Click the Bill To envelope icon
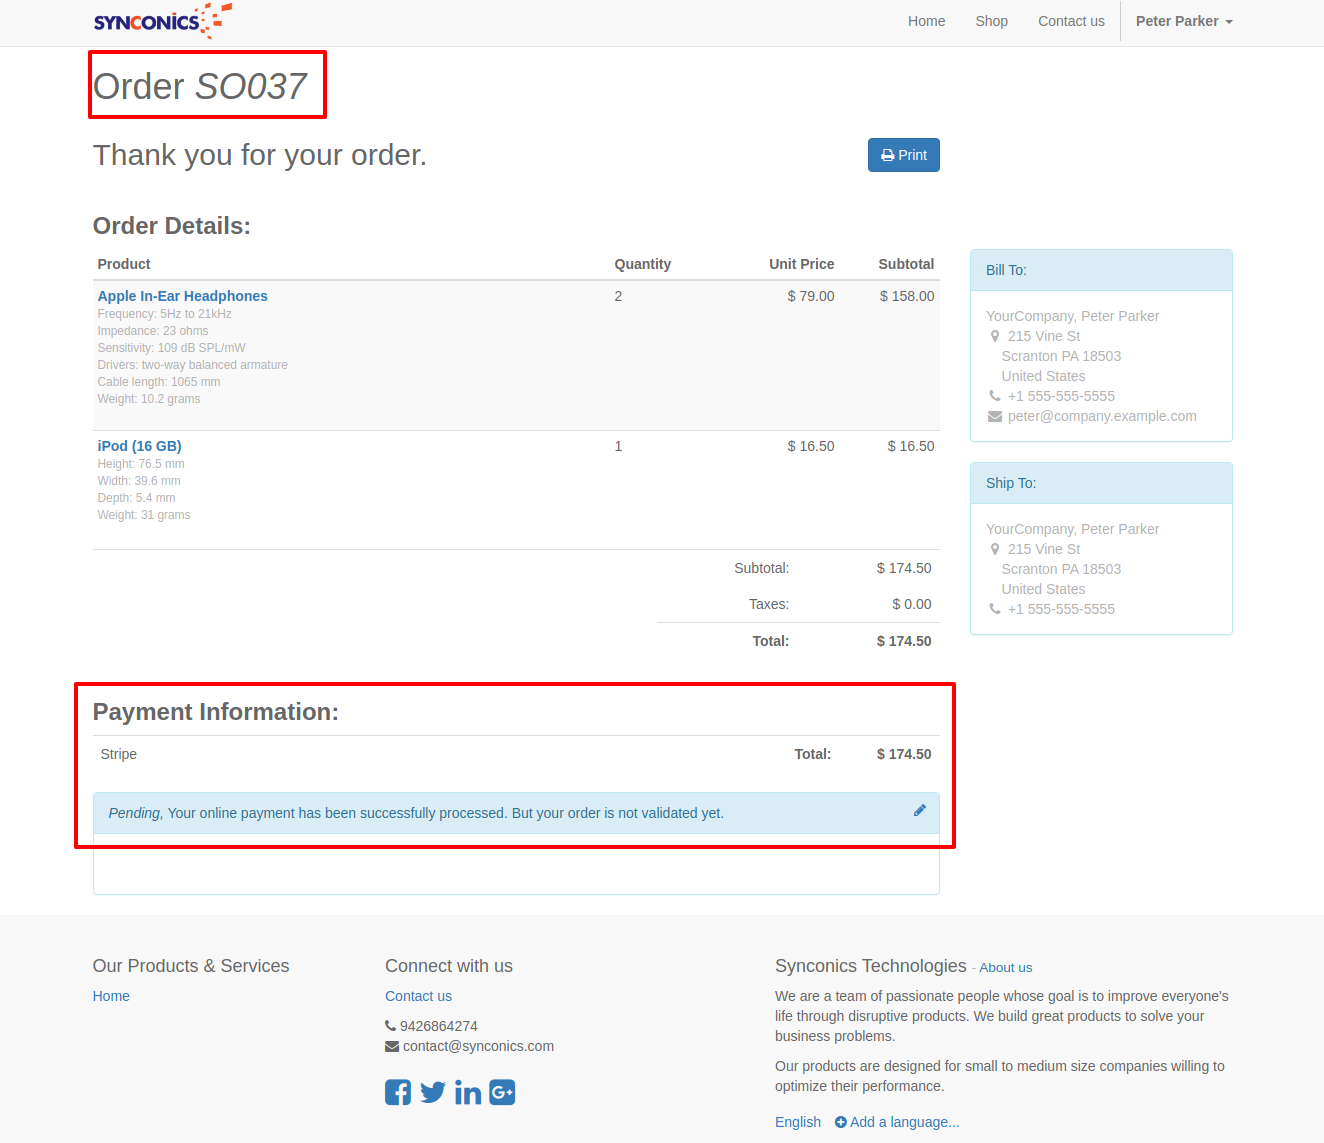Screen dimensions: 1324x1143 pos(995,416)
